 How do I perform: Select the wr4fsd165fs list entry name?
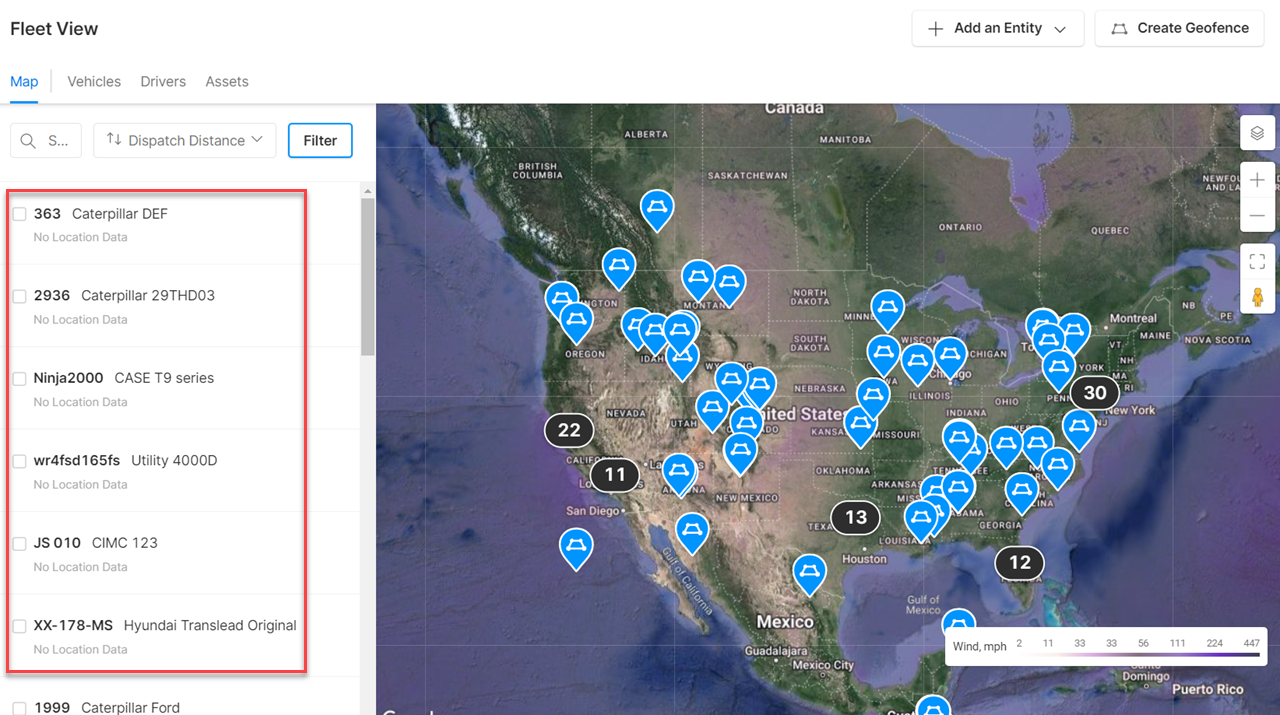(x=76, y=461)
